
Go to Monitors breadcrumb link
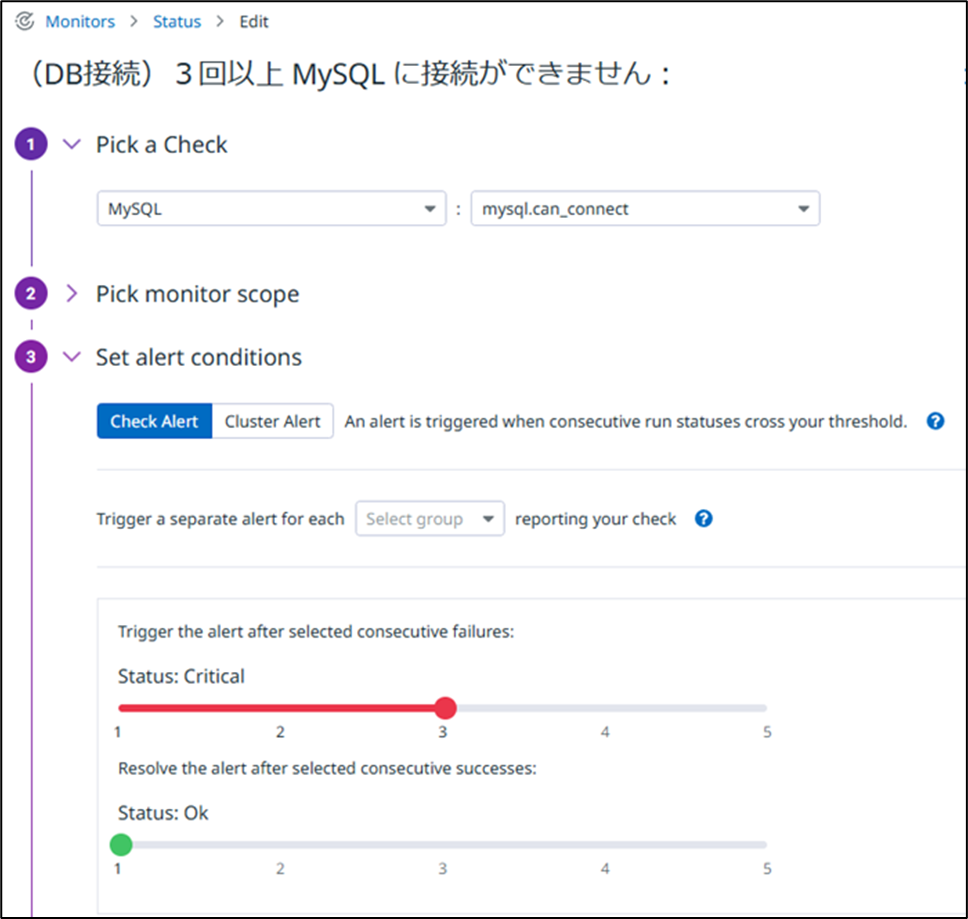(x=80, y=22)
